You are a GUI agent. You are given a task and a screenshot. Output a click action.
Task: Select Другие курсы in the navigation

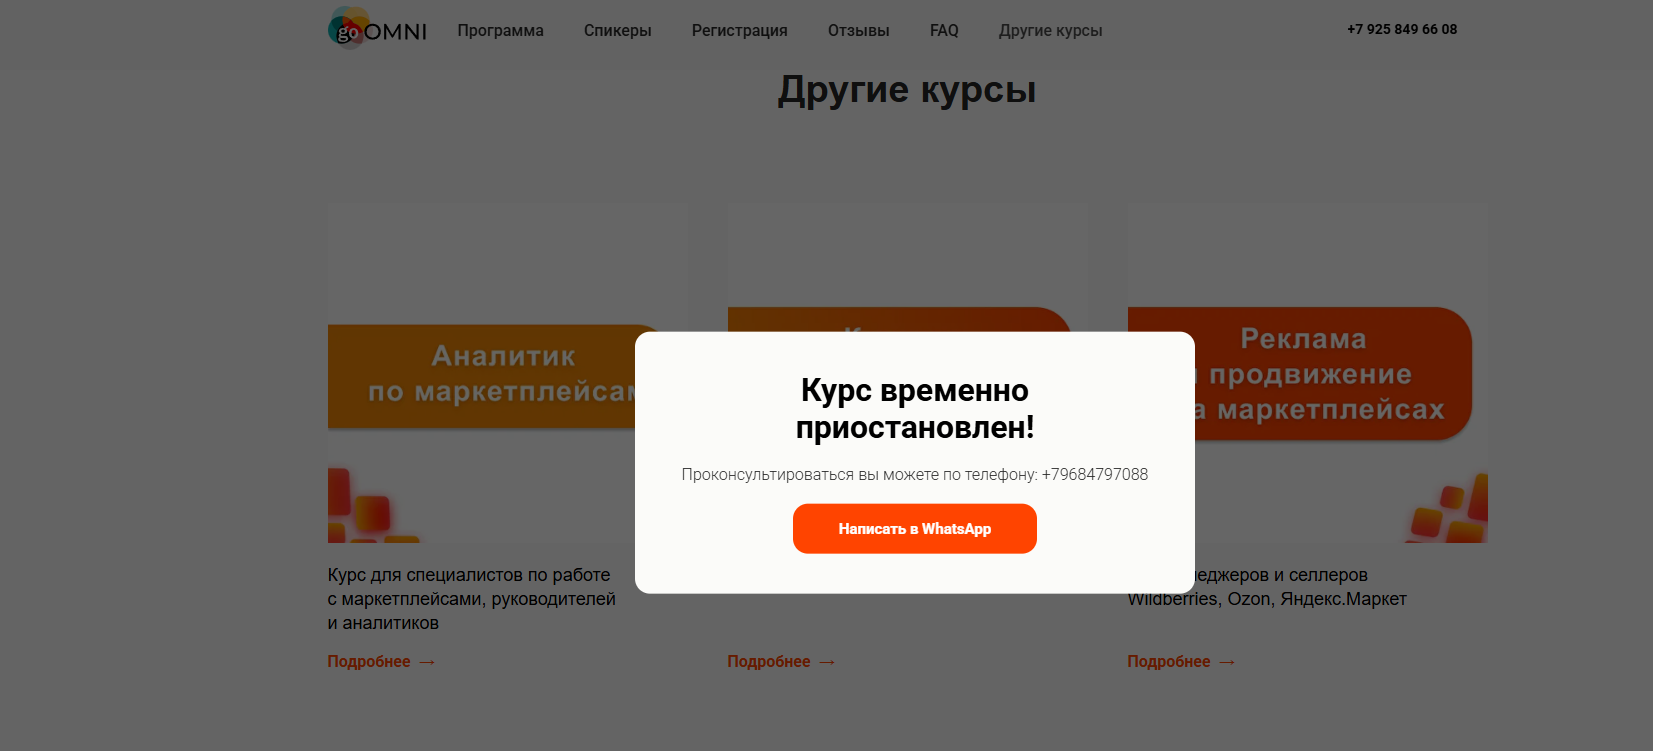point(1051,31)
